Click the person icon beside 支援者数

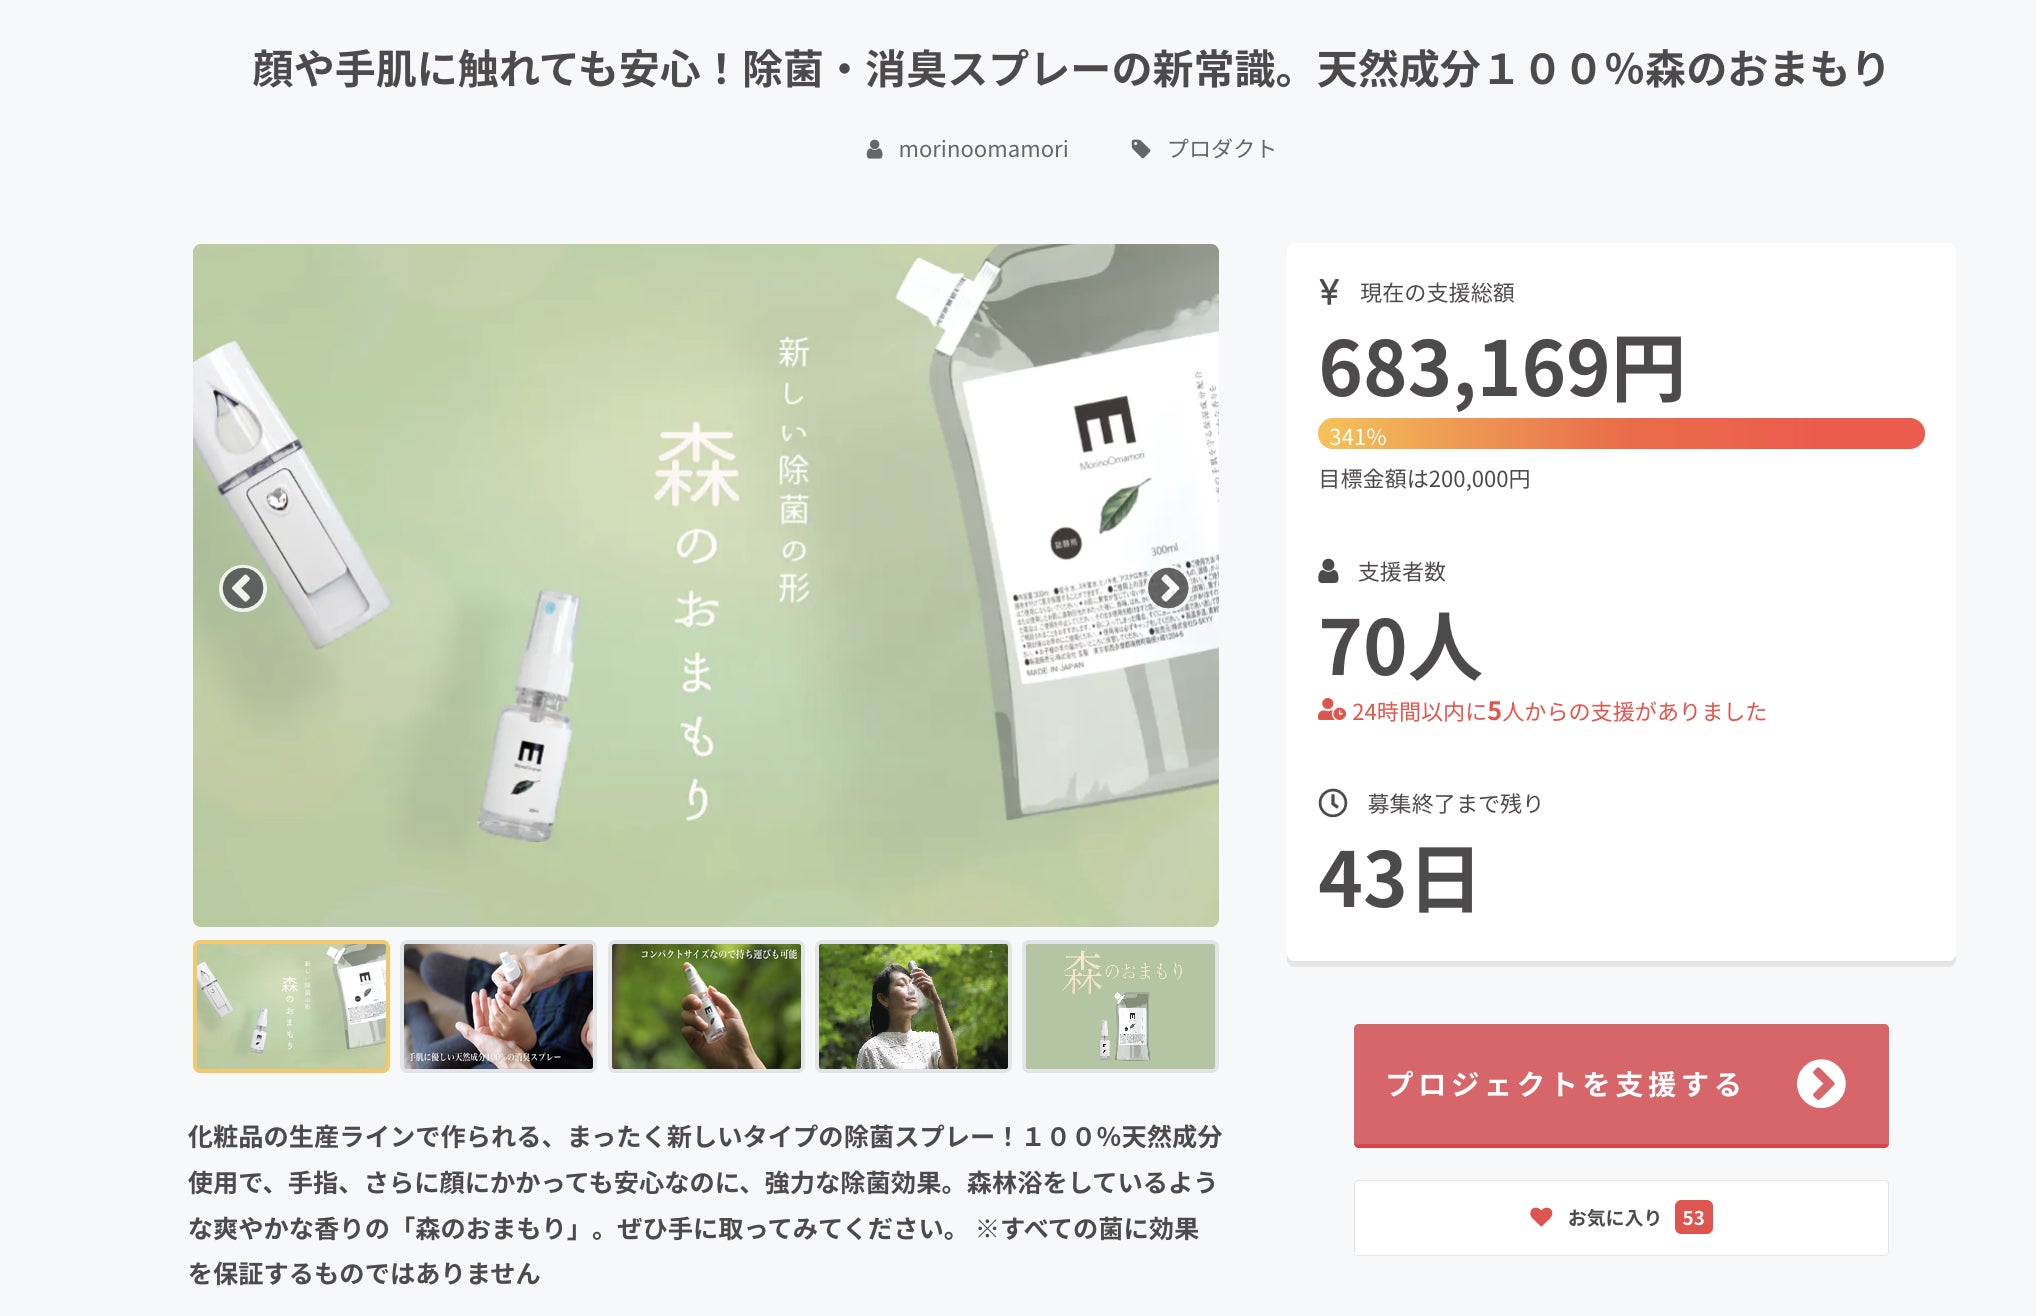pyautogui.click(x=1329, y=571)
